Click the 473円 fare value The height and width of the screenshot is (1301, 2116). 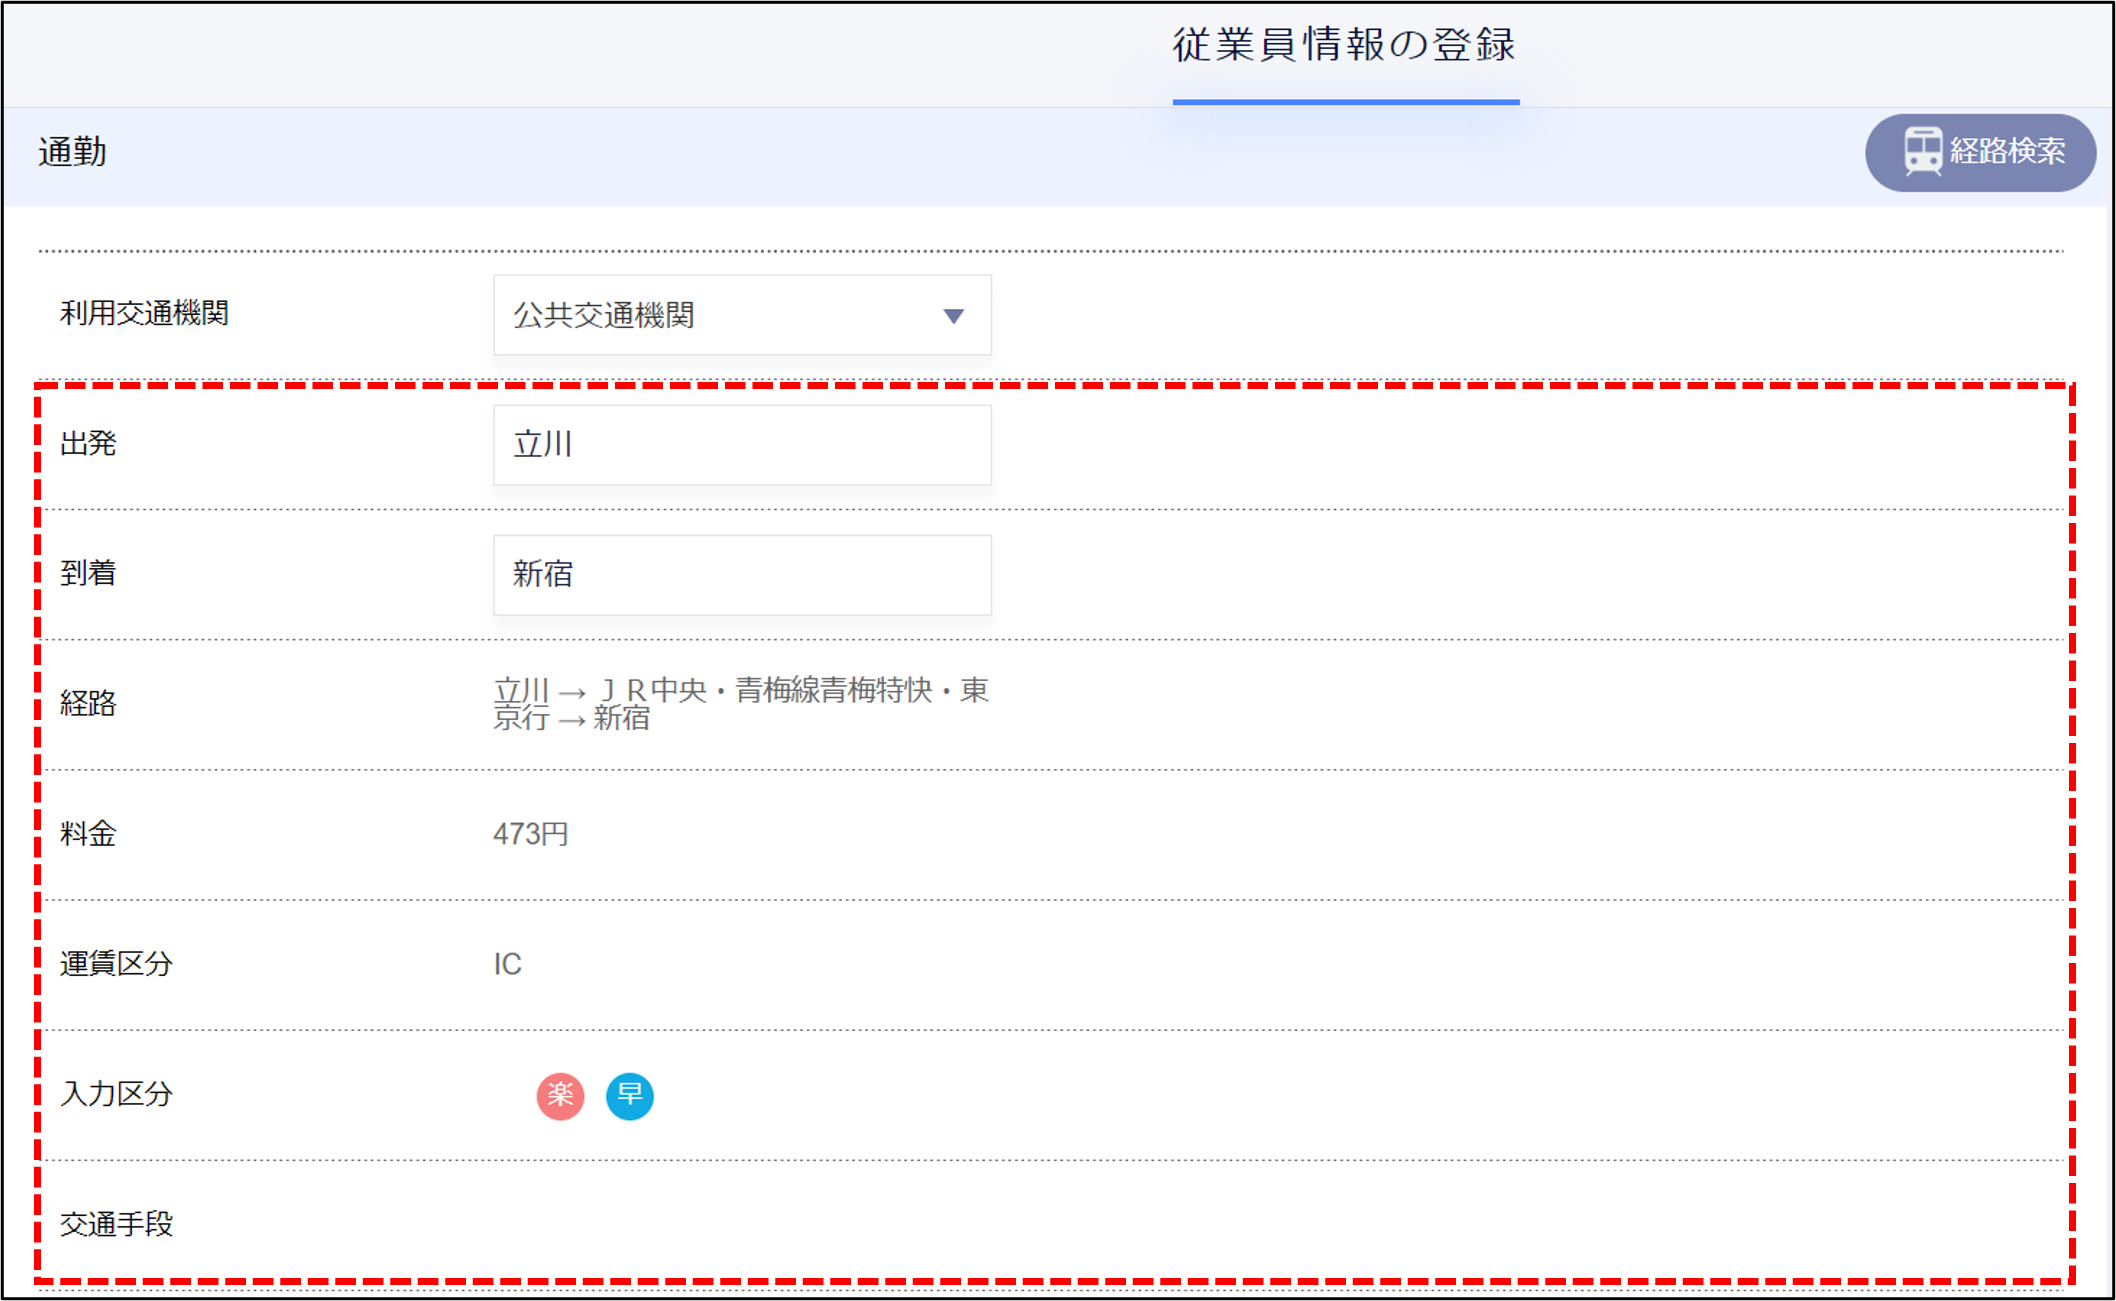531,834
